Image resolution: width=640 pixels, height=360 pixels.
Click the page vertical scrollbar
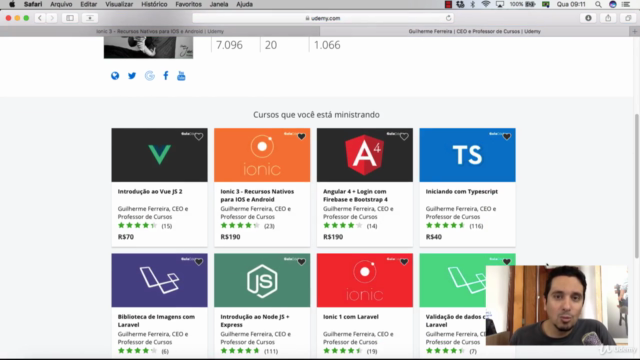click(636, 186)
